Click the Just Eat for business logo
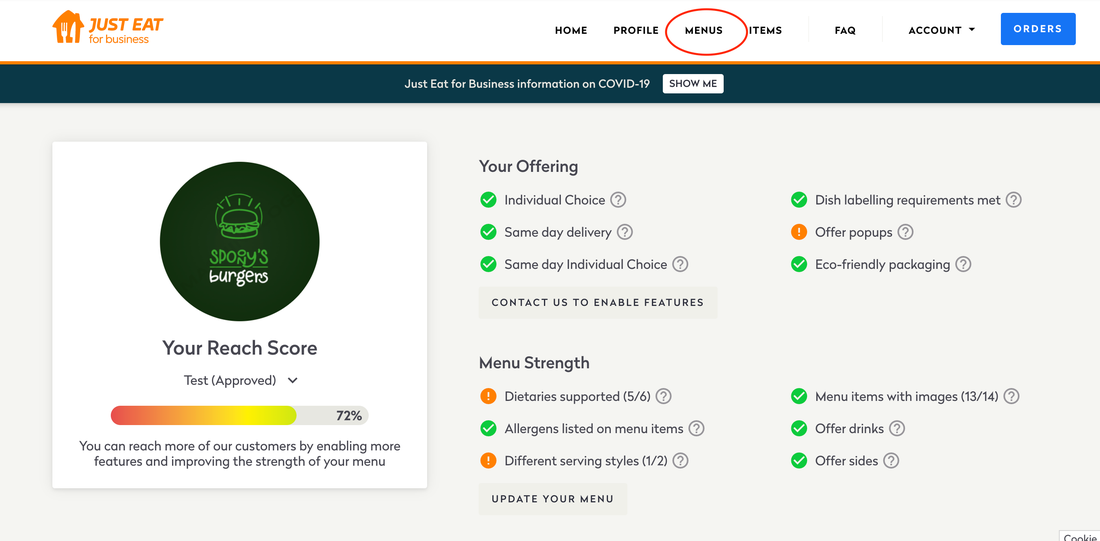 click(x=108, y=28)
